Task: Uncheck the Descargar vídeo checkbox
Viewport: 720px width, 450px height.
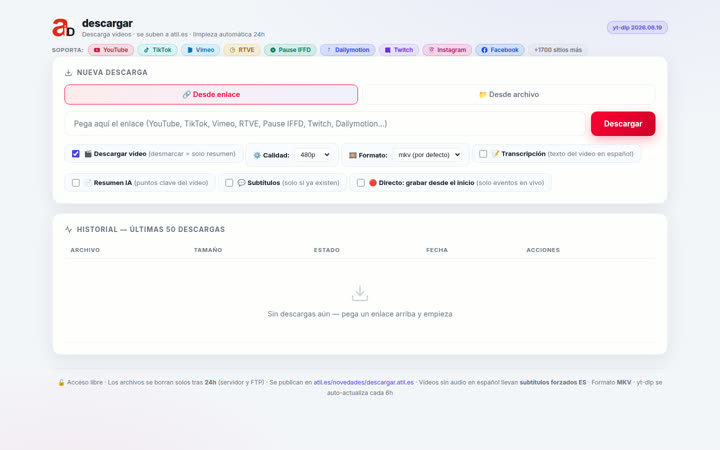Action: pyautogui.click(x=76, y=154)
